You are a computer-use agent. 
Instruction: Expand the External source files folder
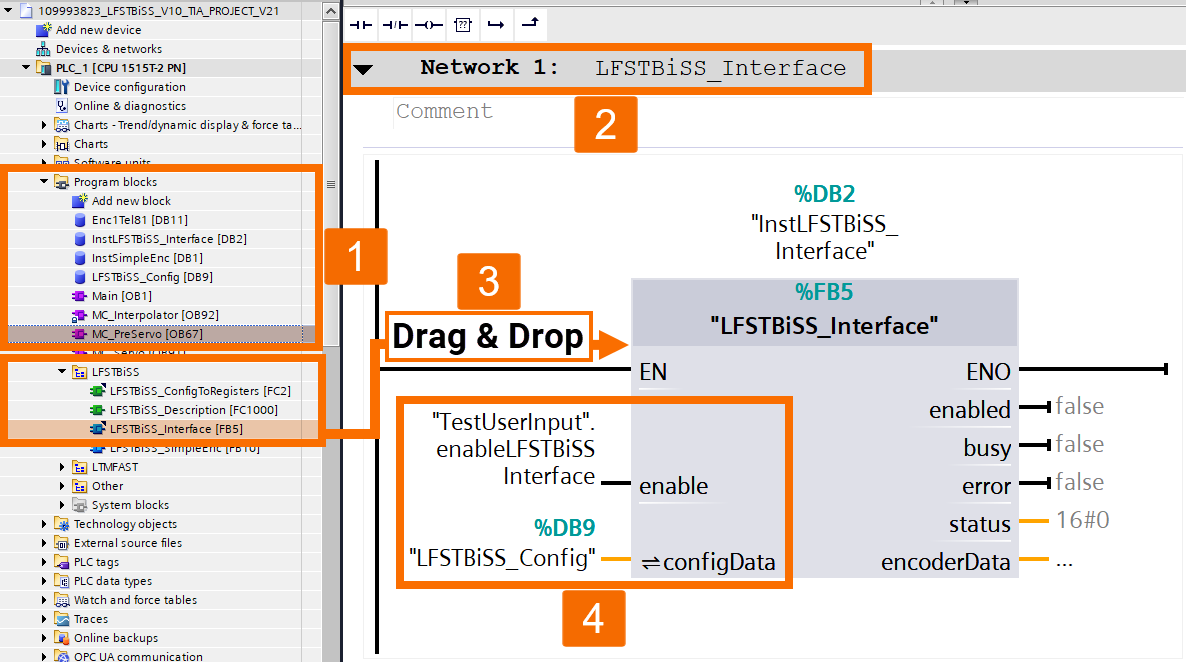tap(44, 542)
